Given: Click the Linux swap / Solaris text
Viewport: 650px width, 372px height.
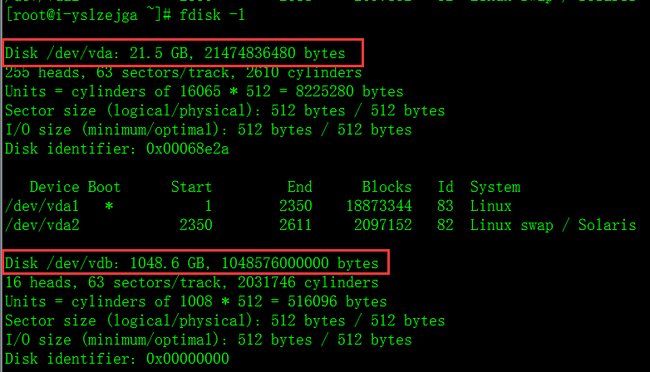Looking at the screenshot, I should tap(553, 225).
